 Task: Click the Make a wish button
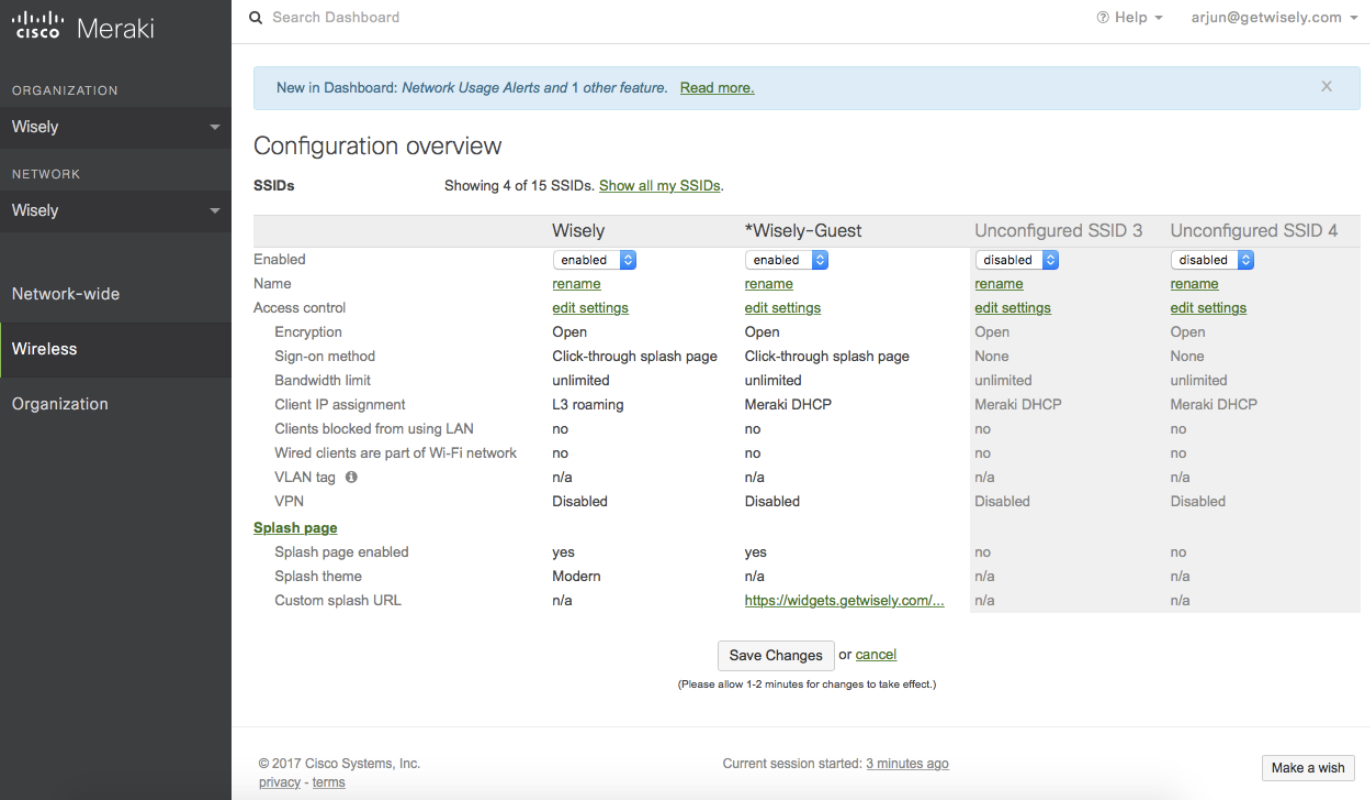[1308, 768]
